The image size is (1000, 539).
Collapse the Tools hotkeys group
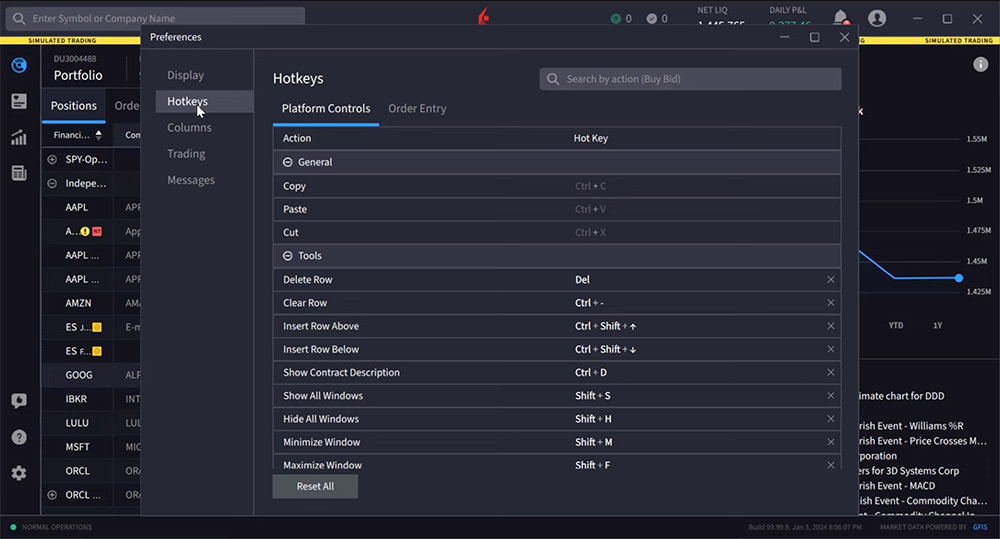tap(288, 256)
